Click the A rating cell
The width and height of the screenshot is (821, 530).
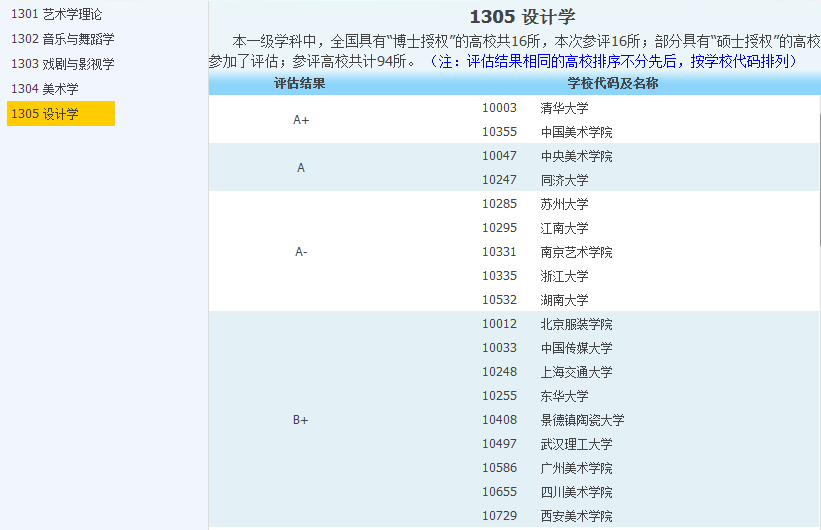tap(301, 168)
